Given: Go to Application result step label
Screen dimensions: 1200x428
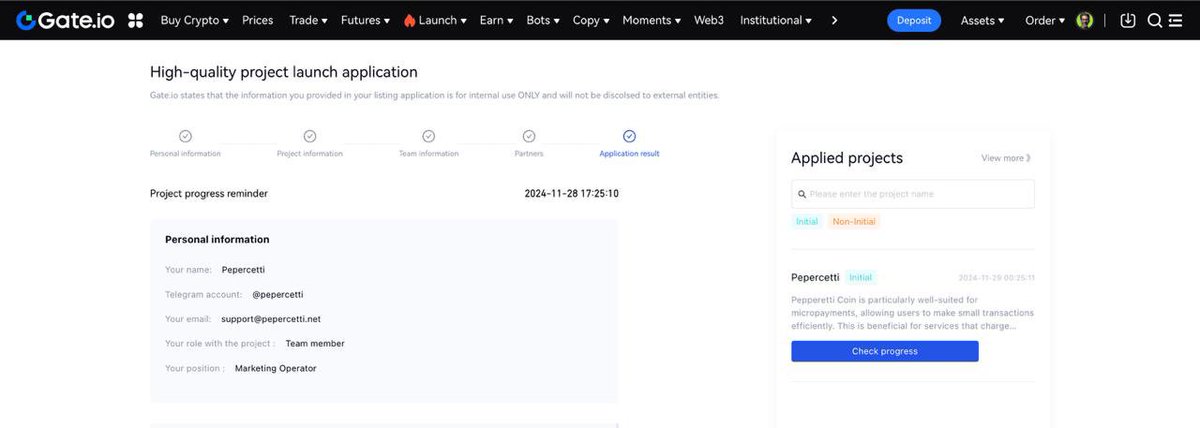Looking at the screenshot, I should tap(629, 154).
